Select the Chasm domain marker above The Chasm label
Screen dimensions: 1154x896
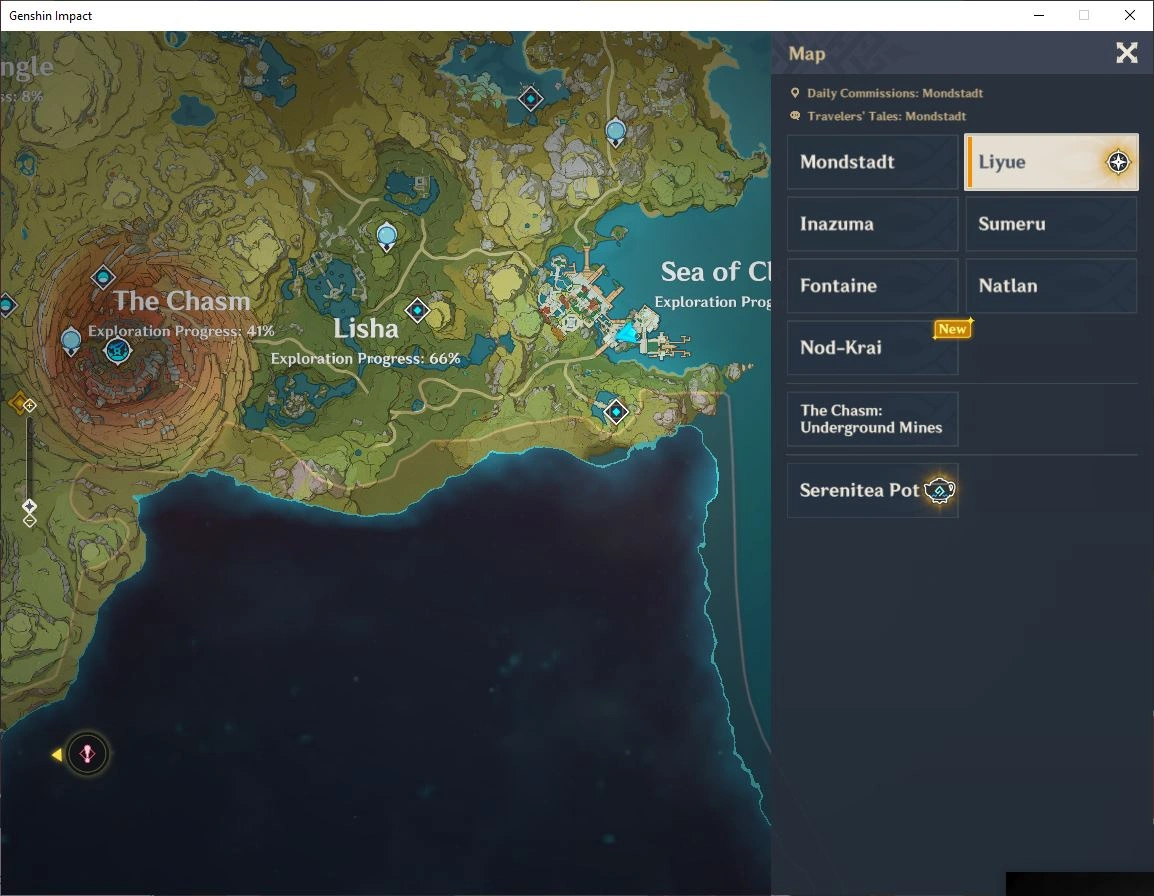pos(103,278)
